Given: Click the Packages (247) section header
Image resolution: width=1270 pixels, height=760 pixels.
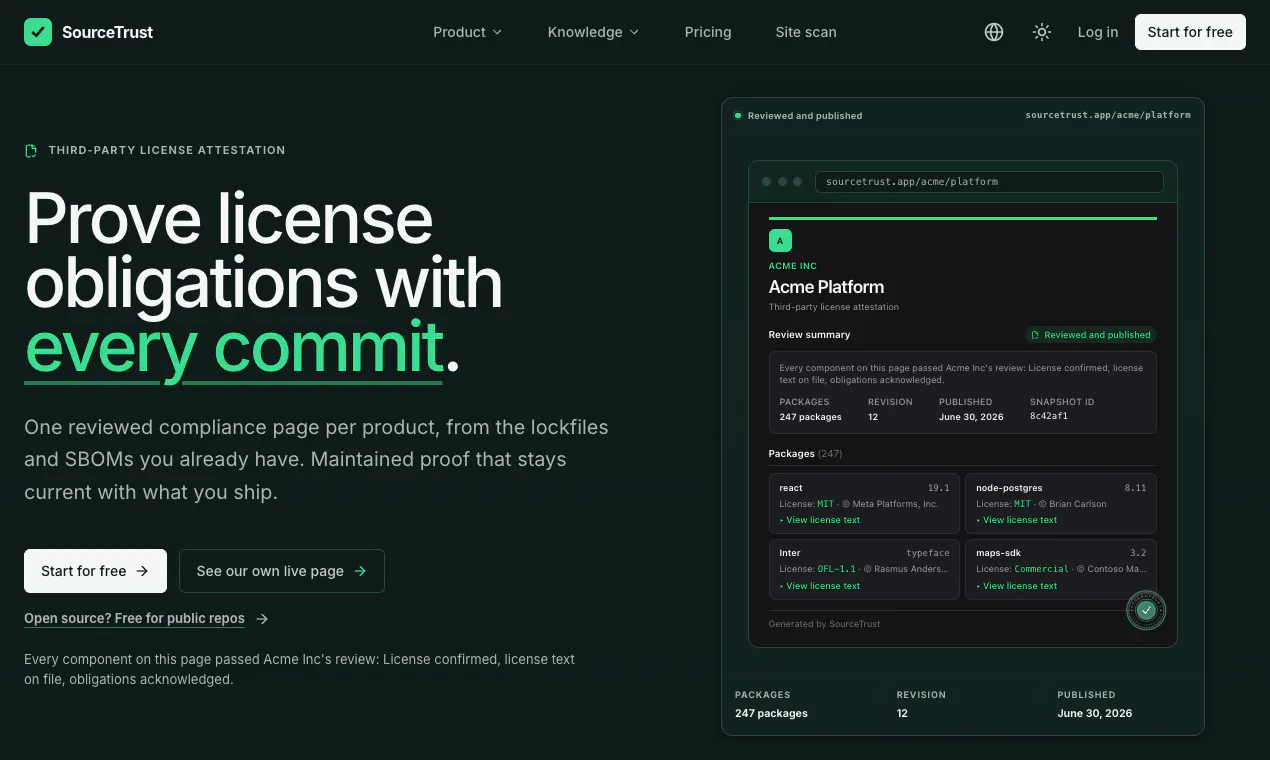Looking at the screenshot, I should click(x=805, y=454).
